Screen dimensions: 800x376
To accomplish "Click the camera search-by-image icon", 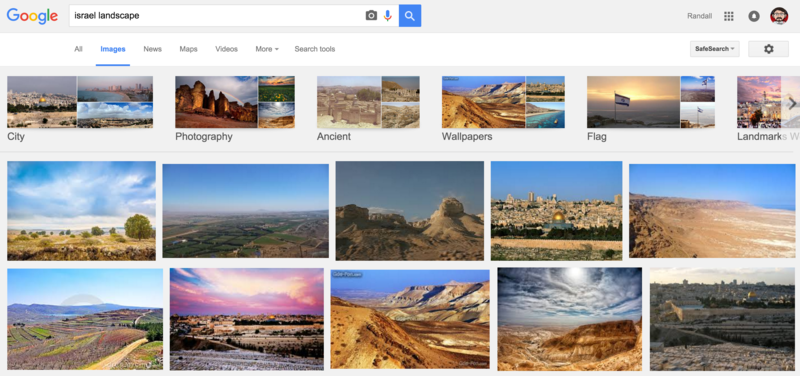I will click(x=371, y=16).
